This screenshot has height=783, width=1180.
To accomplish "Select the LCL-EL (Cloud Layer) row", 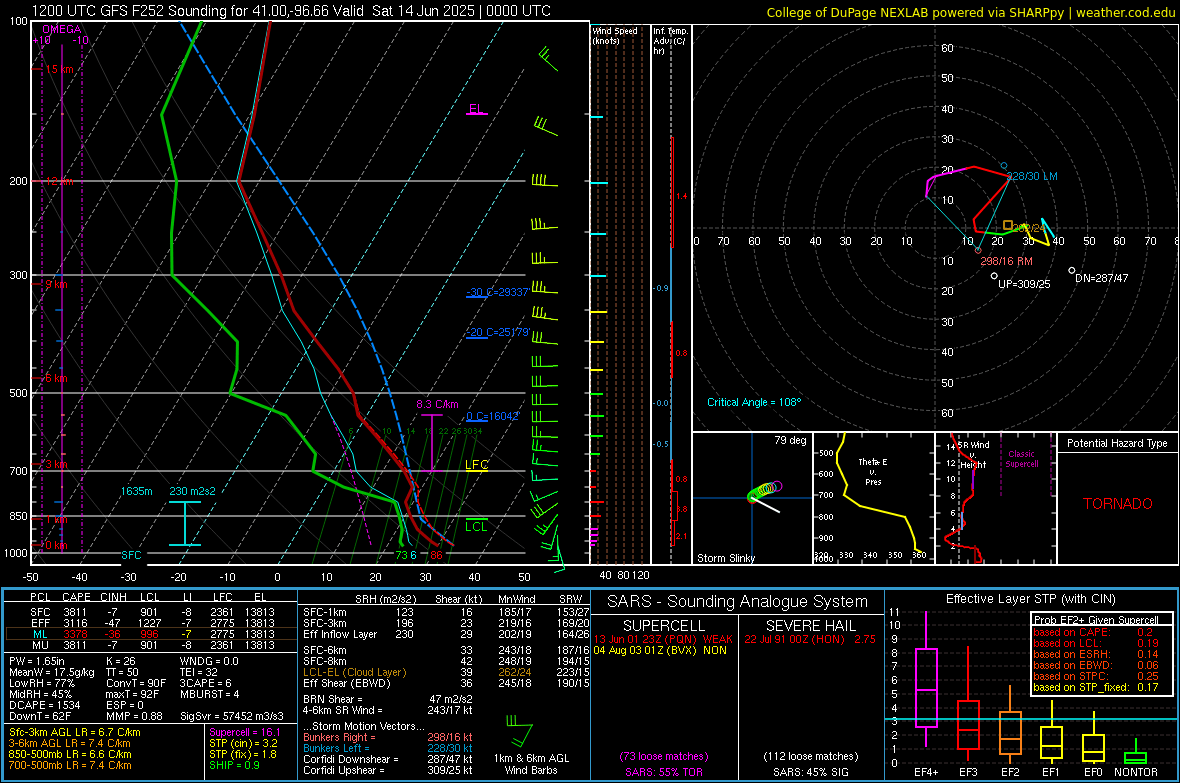I will click(446, 672).
